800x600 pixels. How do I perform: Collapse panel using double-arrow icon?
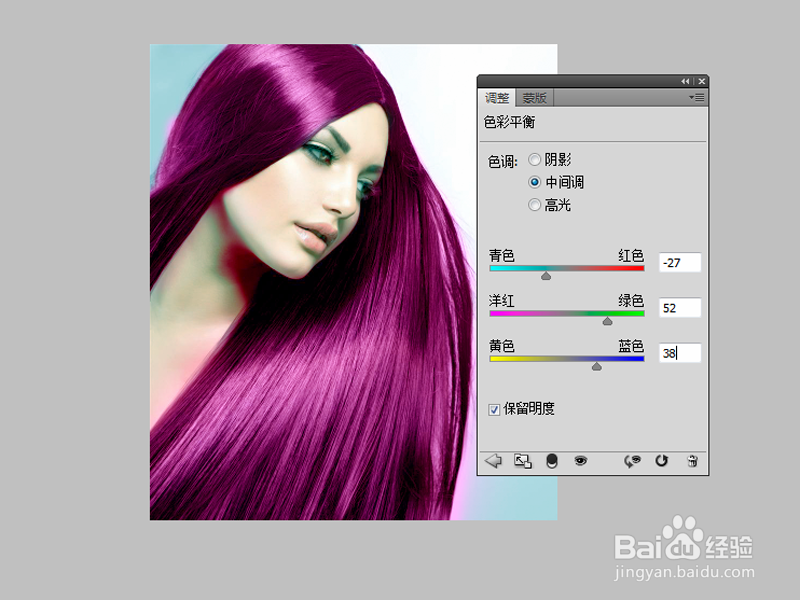pyautogui.click(x=685, y=81)
